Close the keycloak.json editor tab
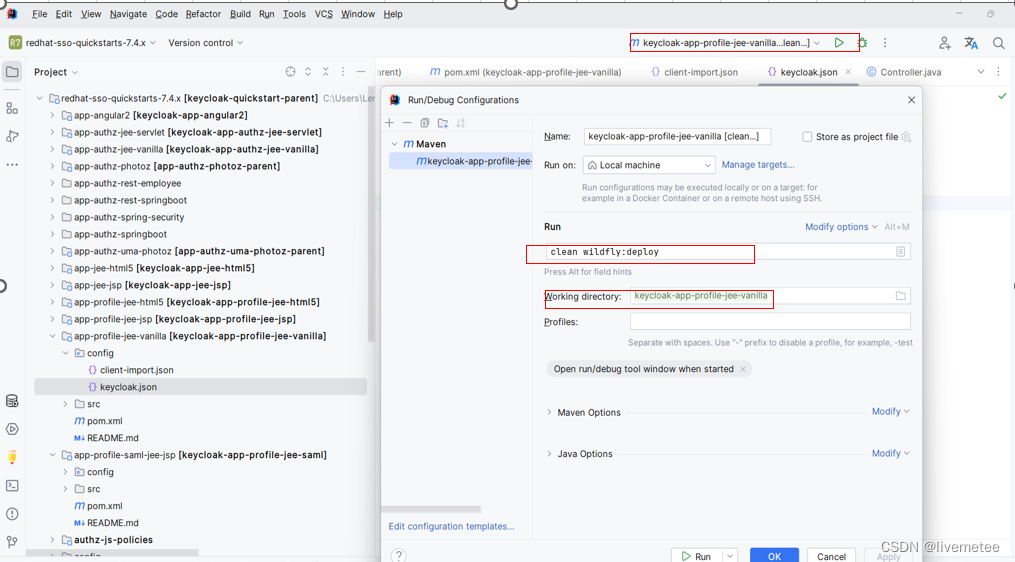This screenshot has height=562, width=1015. tap(848, 72)
